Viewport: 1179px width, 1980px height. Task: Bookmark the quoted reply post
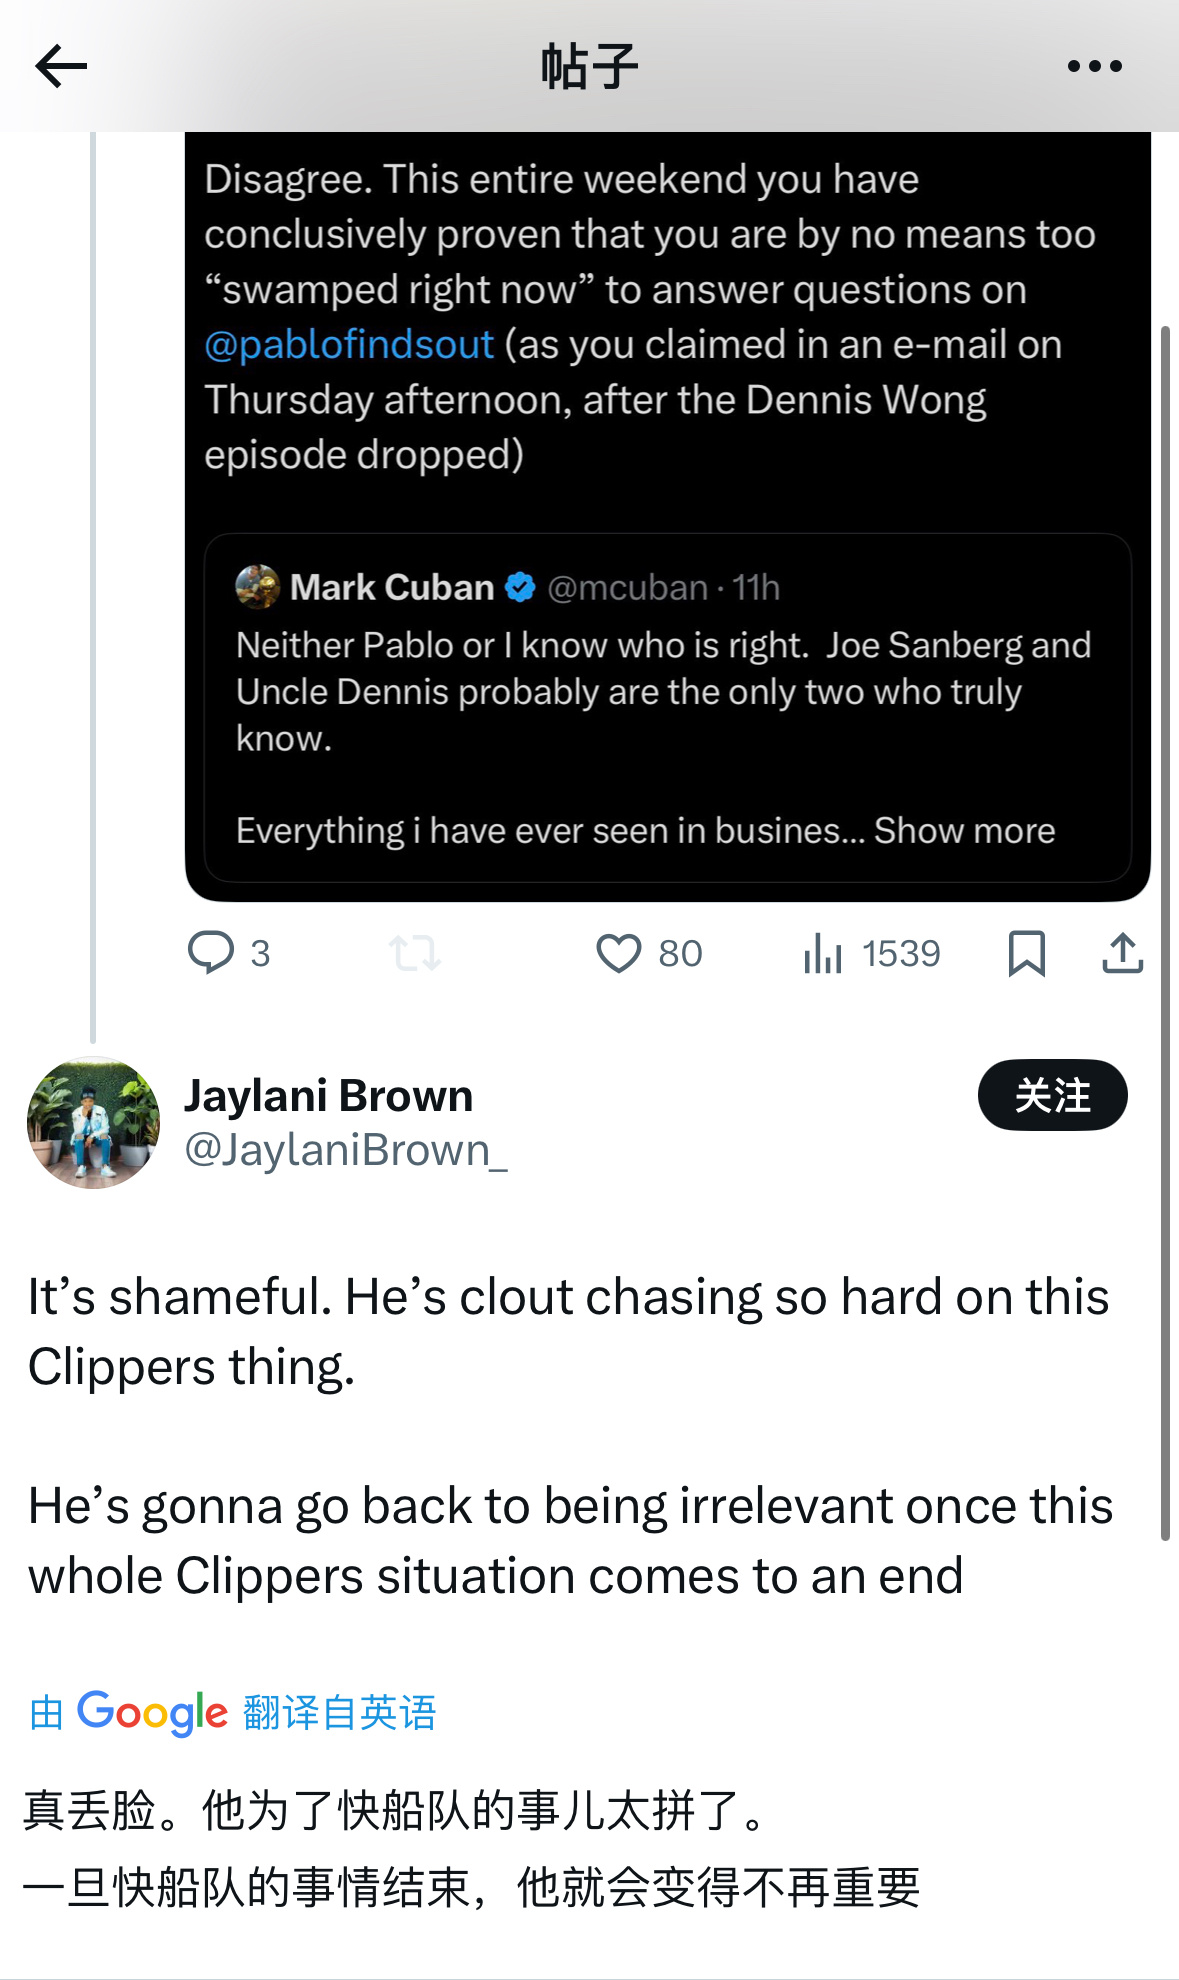pos(1027,953)
